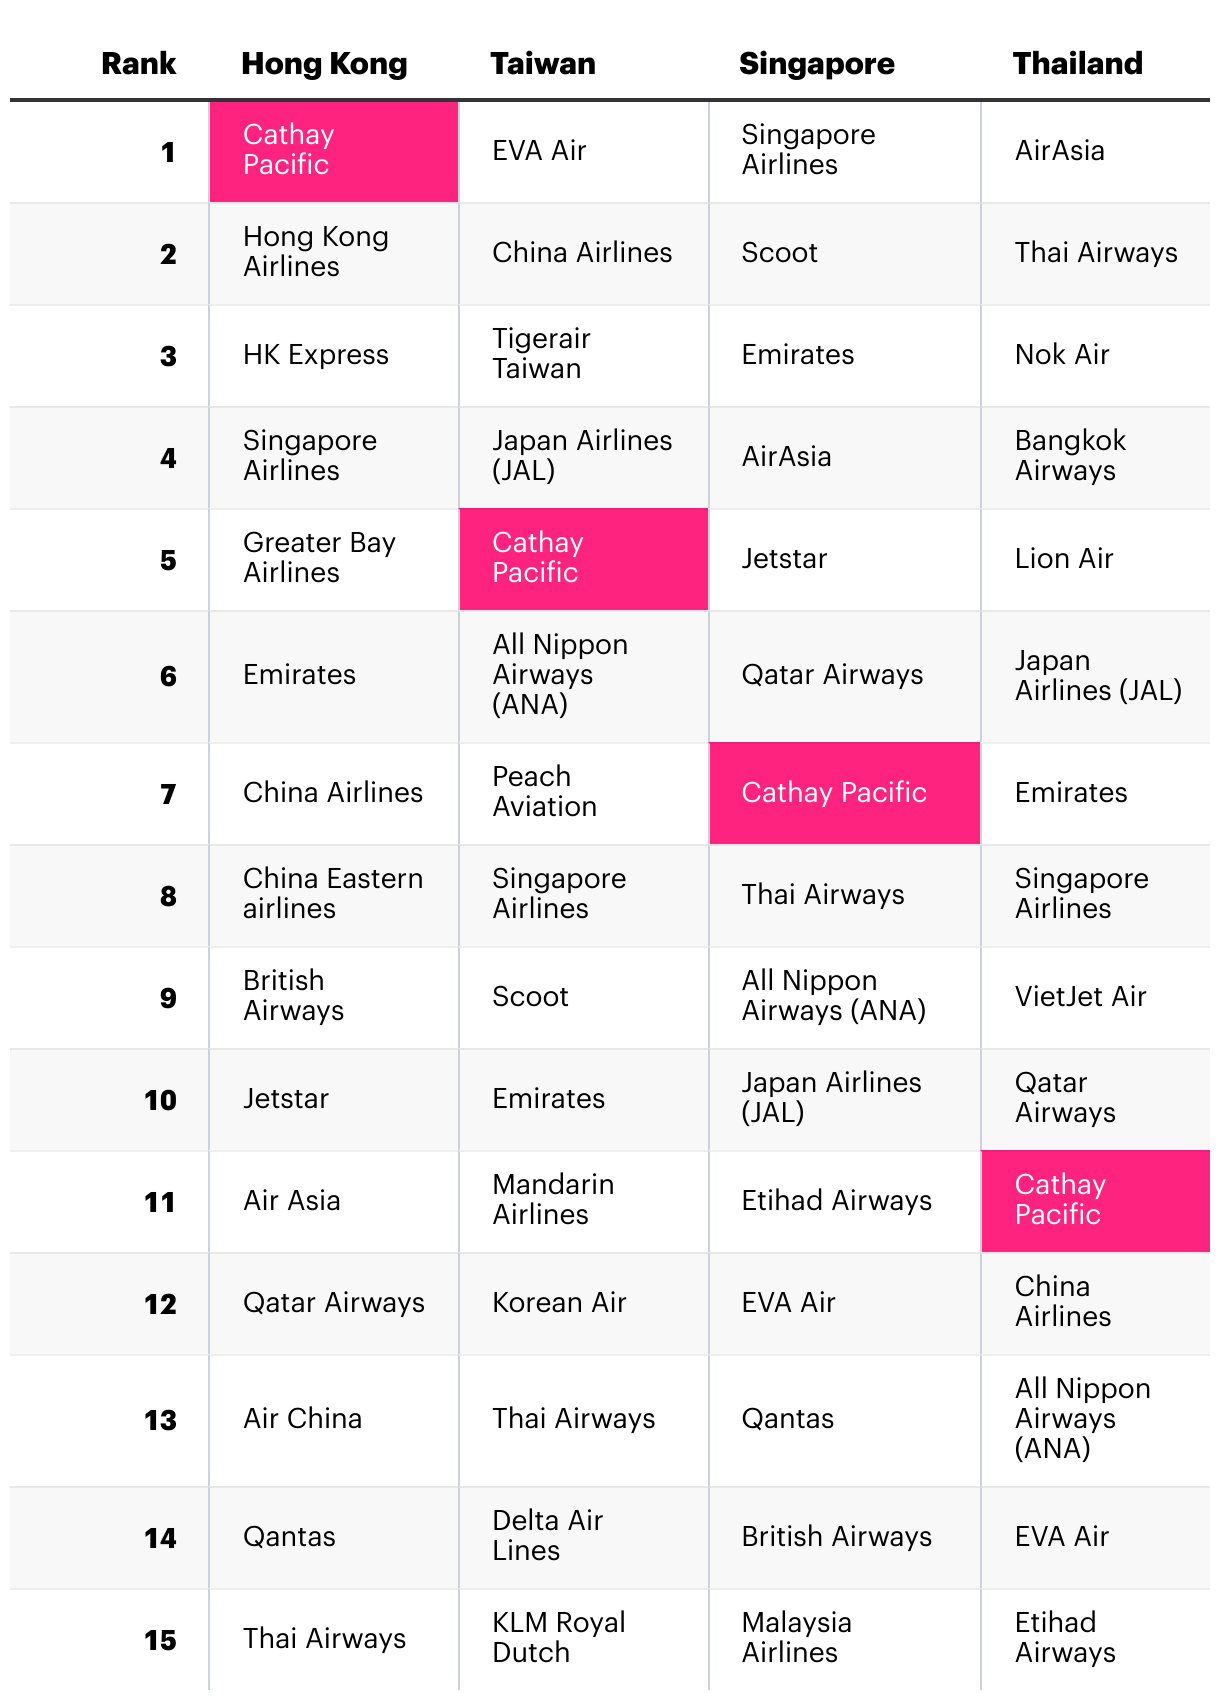This screenshot has height=1700, width=1220.
Task: Click the Rank column header
Action: pyautogui.click(x=138, y=64)
